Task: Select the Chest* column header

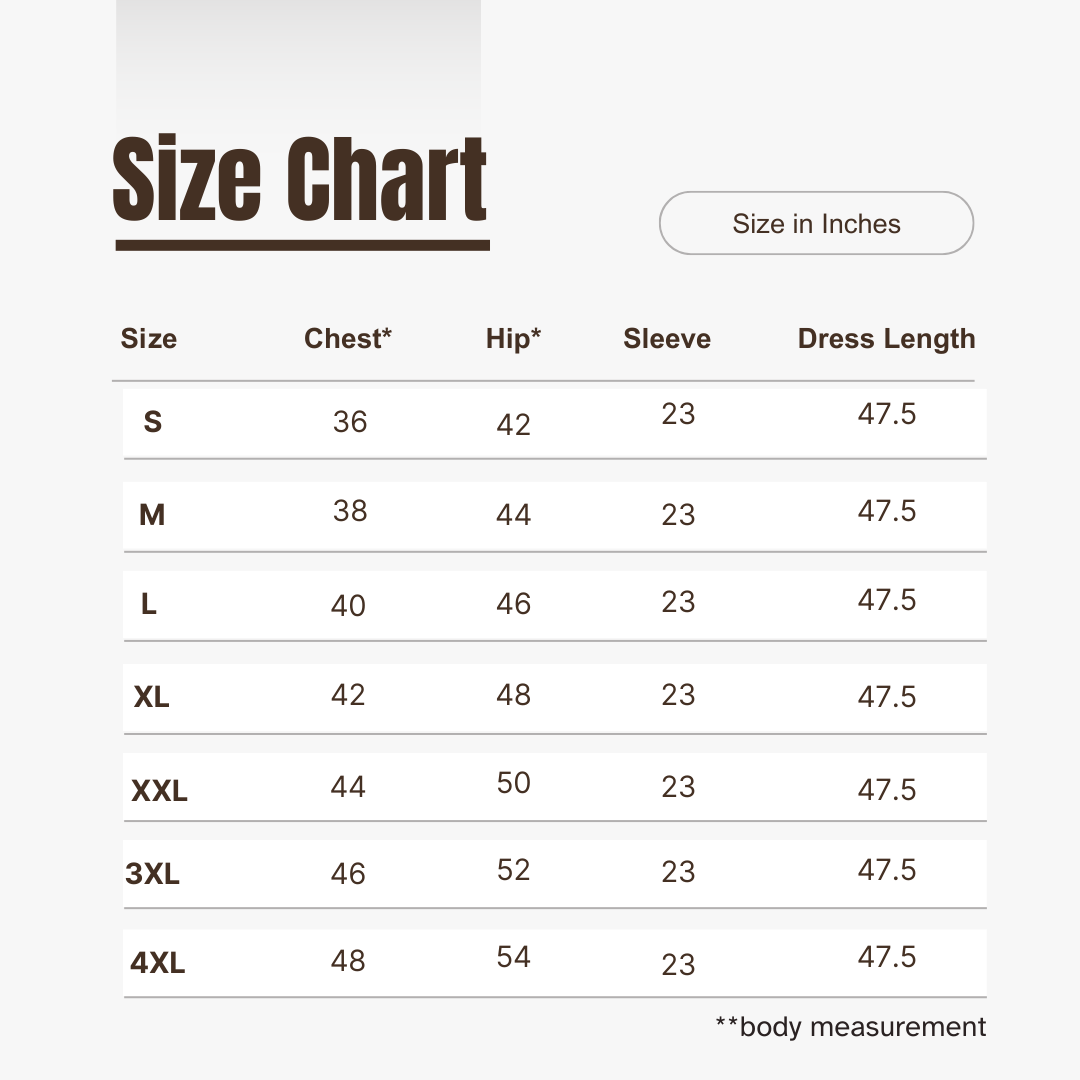Action: (x=348, y=339)
